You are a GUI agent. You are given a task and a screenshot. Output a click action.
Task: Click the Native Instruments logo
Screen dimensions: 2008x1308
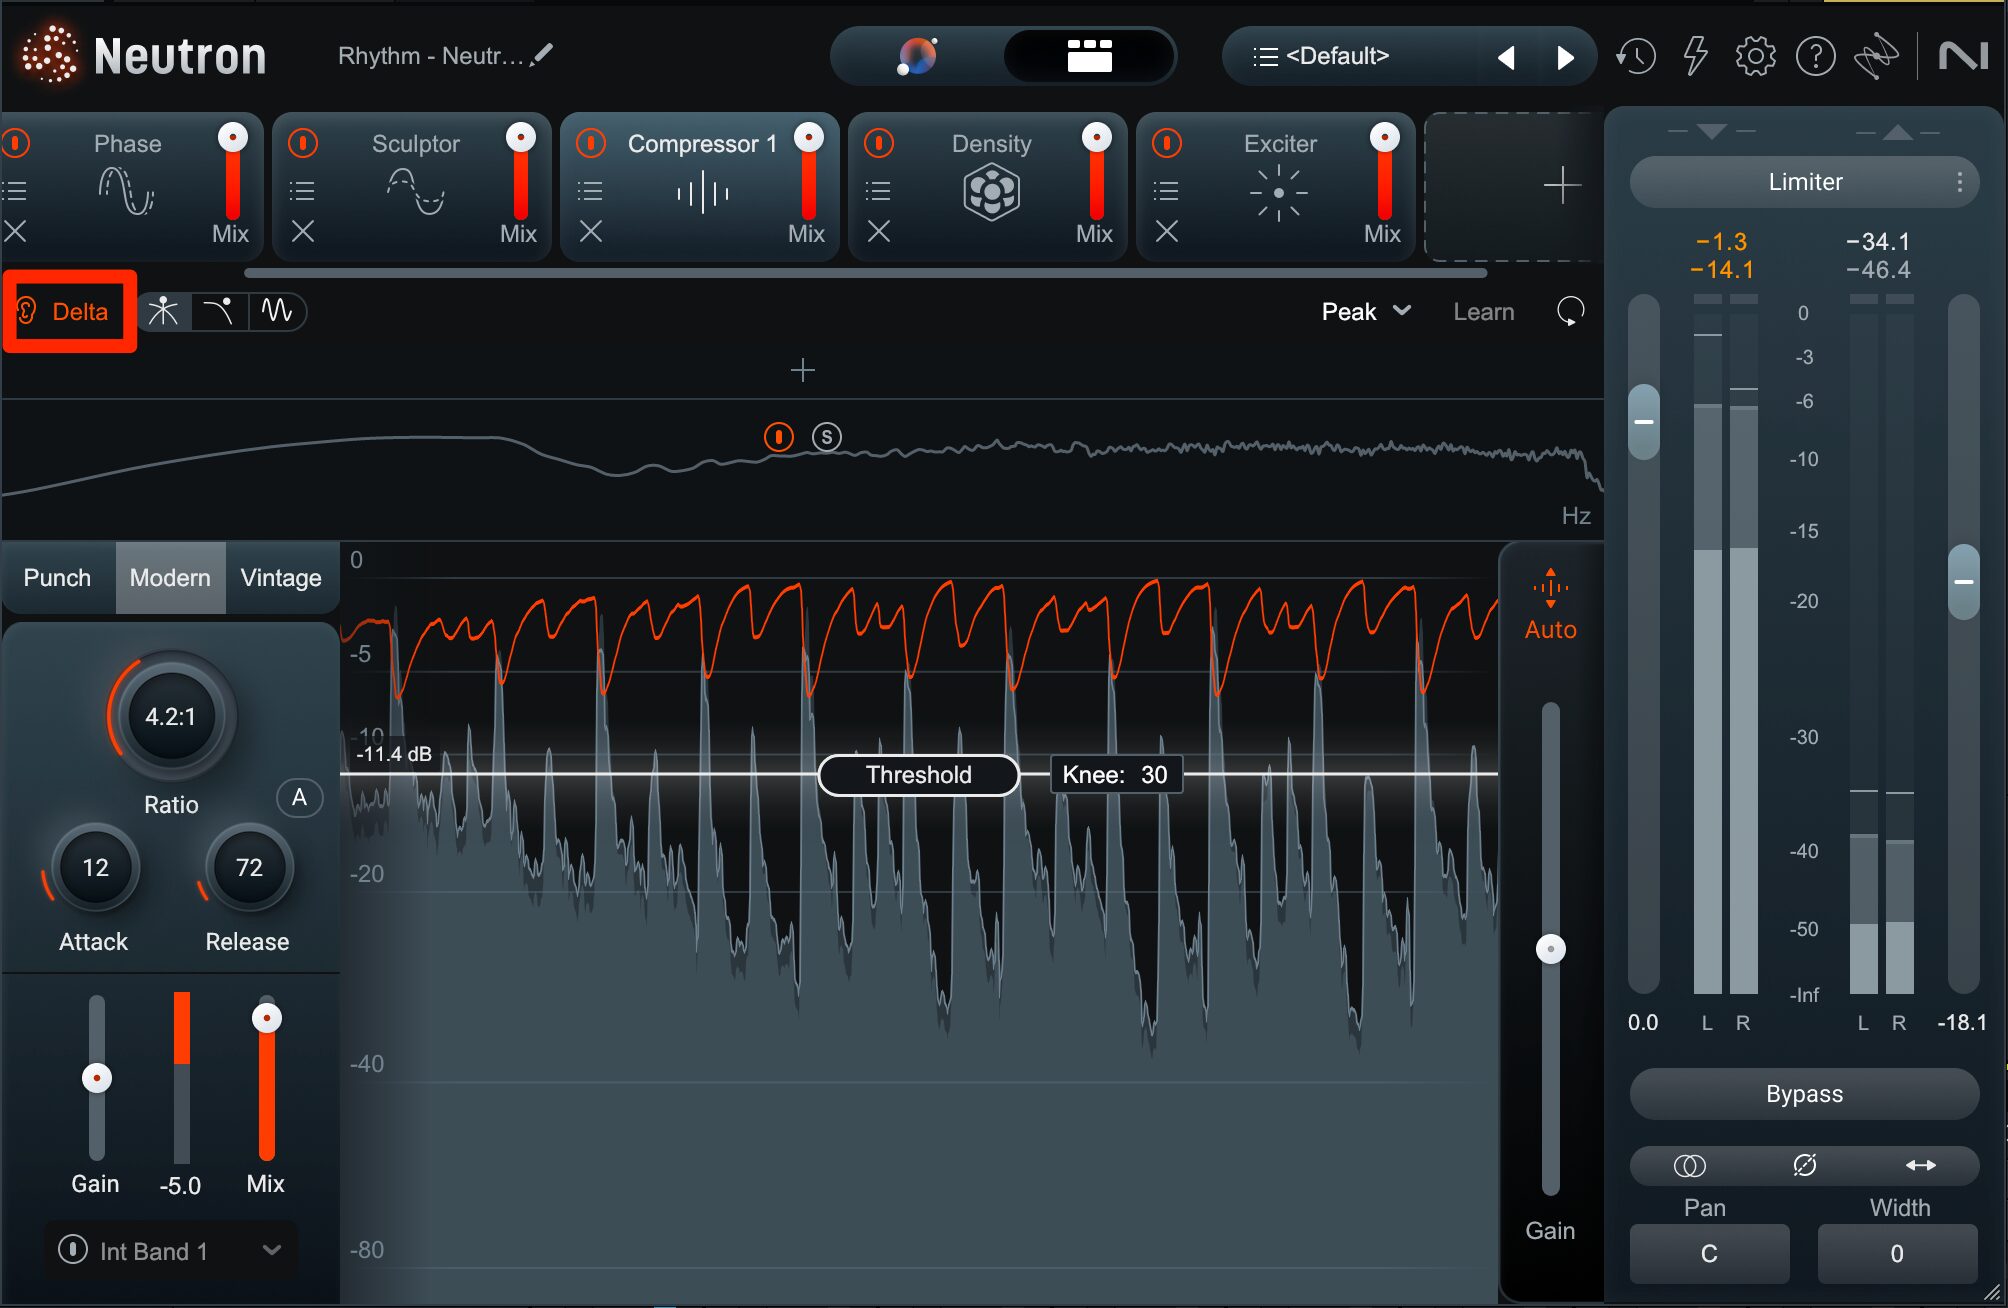coord(1963,56)
